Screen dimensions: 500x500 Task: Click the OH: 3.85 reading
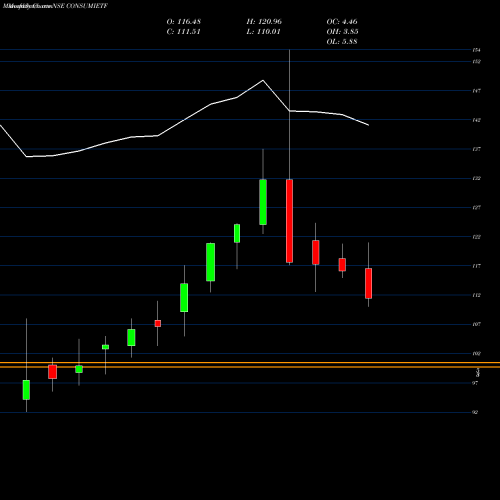pyautogui.click(x=342, y=32)
